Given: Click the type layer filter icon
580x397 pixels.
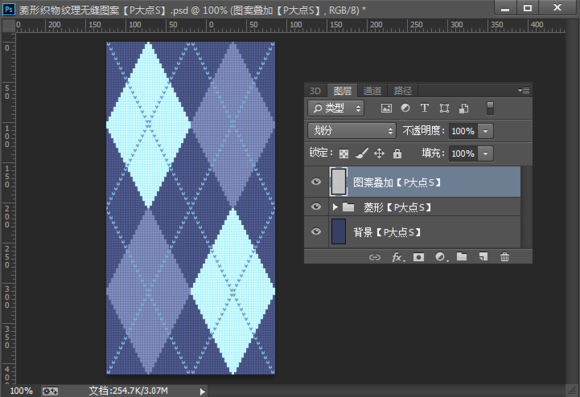Looking at the screenshot, I should click(x=425, y=108).
